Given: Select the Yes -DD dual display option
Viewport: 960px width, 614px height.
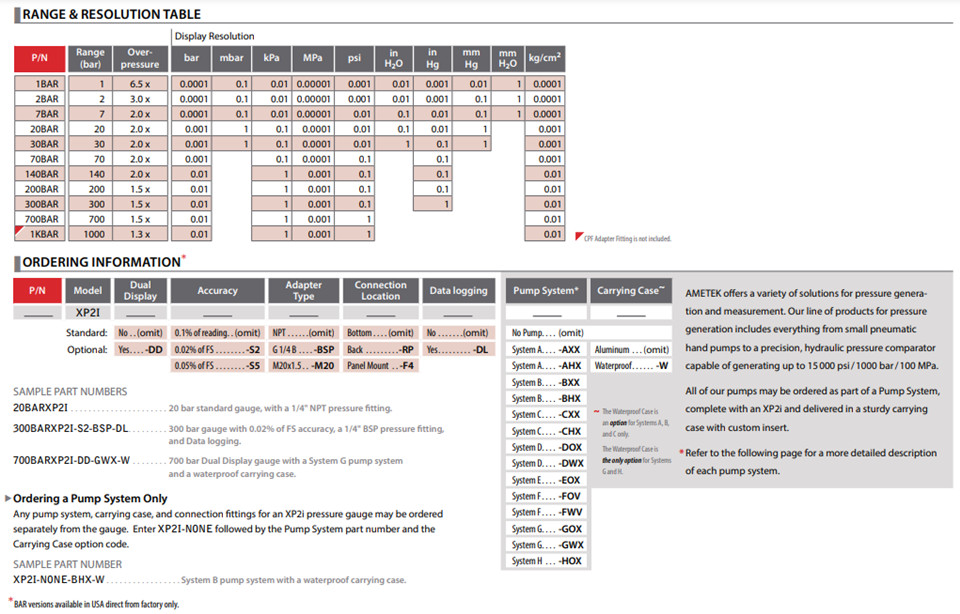Looking at the screenshot, I should point(140,350).
